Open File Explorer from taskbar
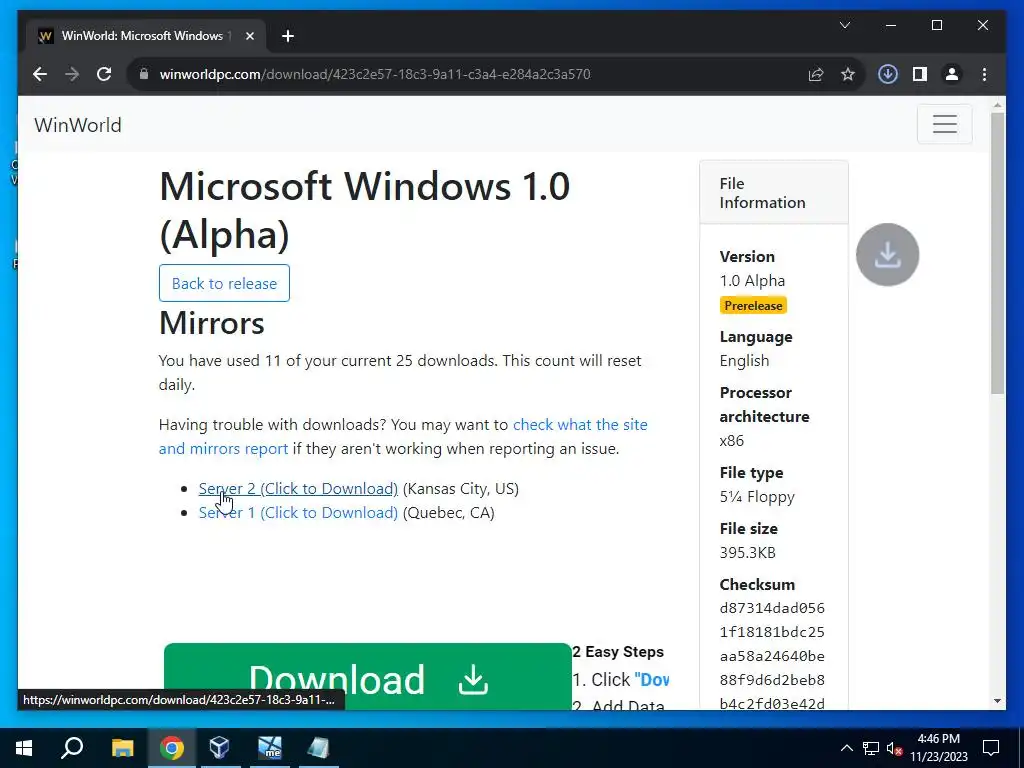 click(x=122, y=748)
